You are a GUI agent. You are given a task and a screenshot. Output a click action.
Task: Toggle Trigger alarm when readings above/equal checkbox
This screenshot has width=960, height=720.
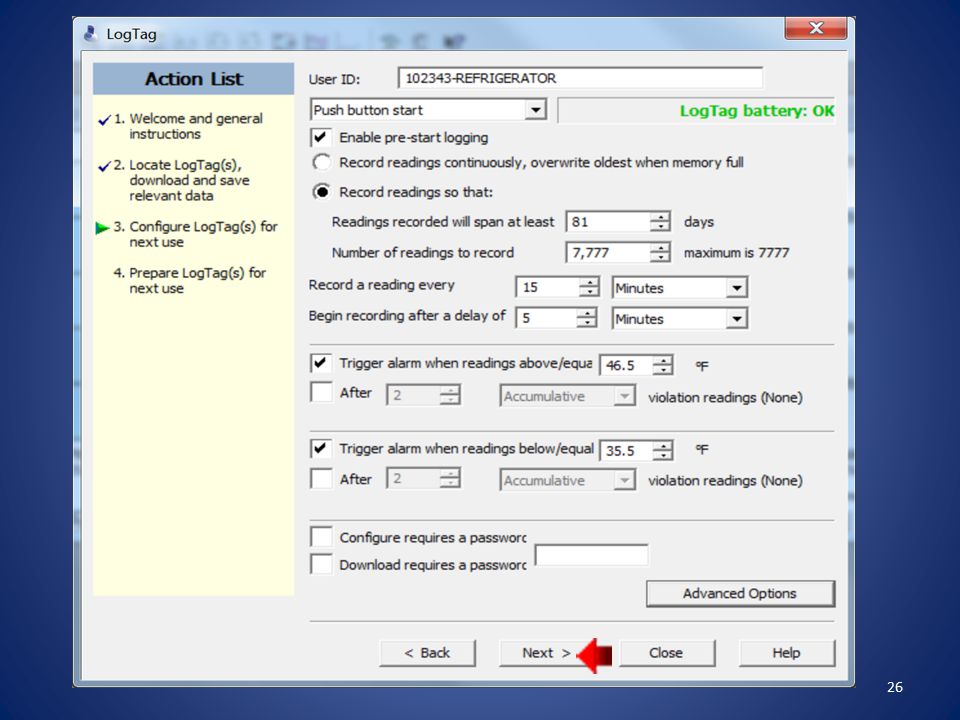(x=321, y=363)
